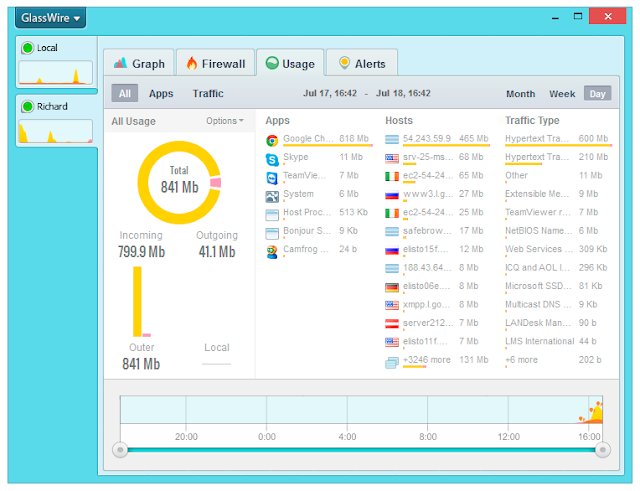Click the Camfrog app icon
This screenshot has width=640, height=491.
(272, 252)
